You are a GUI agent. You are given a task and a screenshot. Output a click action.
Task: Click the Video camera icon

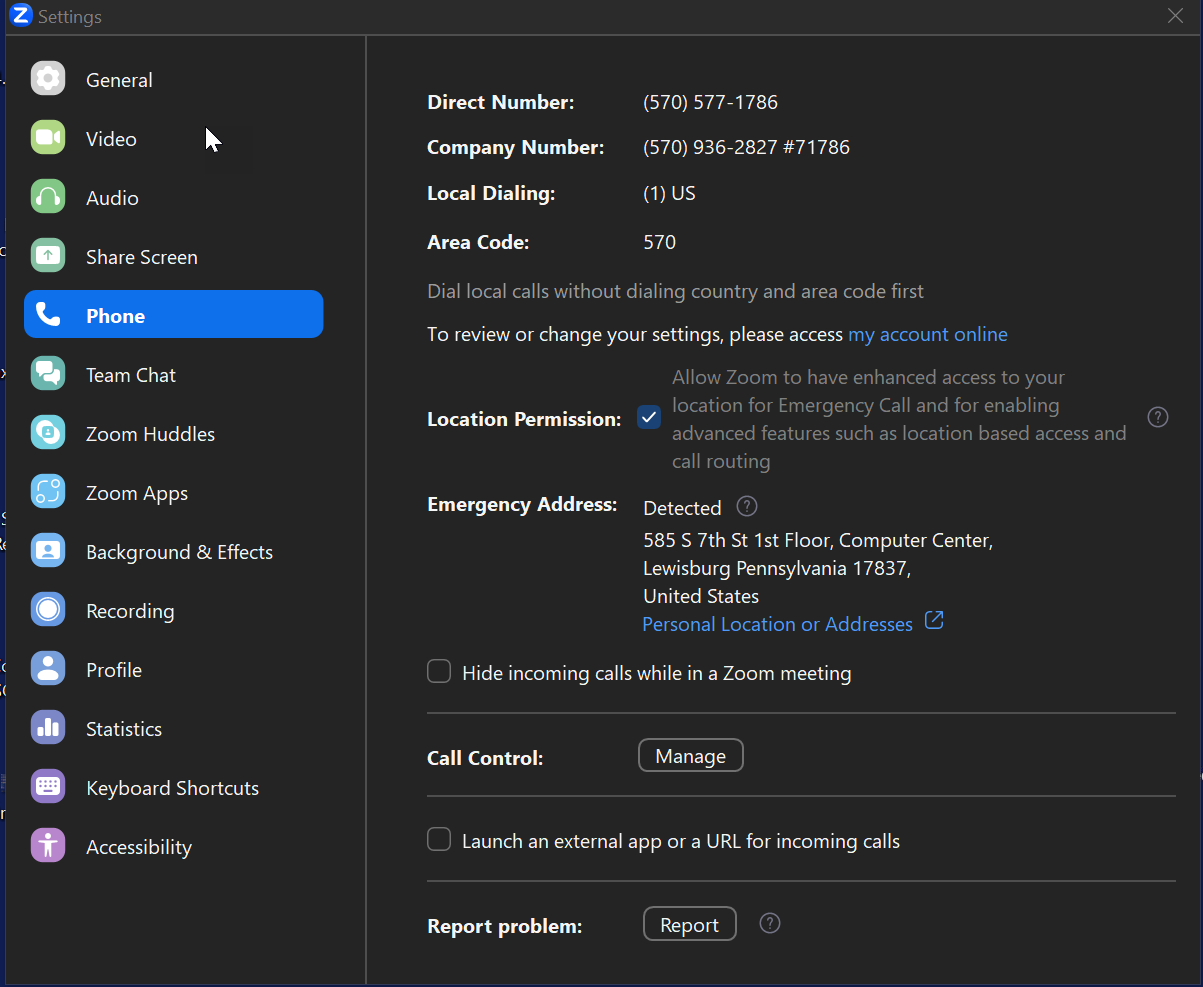pyautogui.click(x=48, y=138)
